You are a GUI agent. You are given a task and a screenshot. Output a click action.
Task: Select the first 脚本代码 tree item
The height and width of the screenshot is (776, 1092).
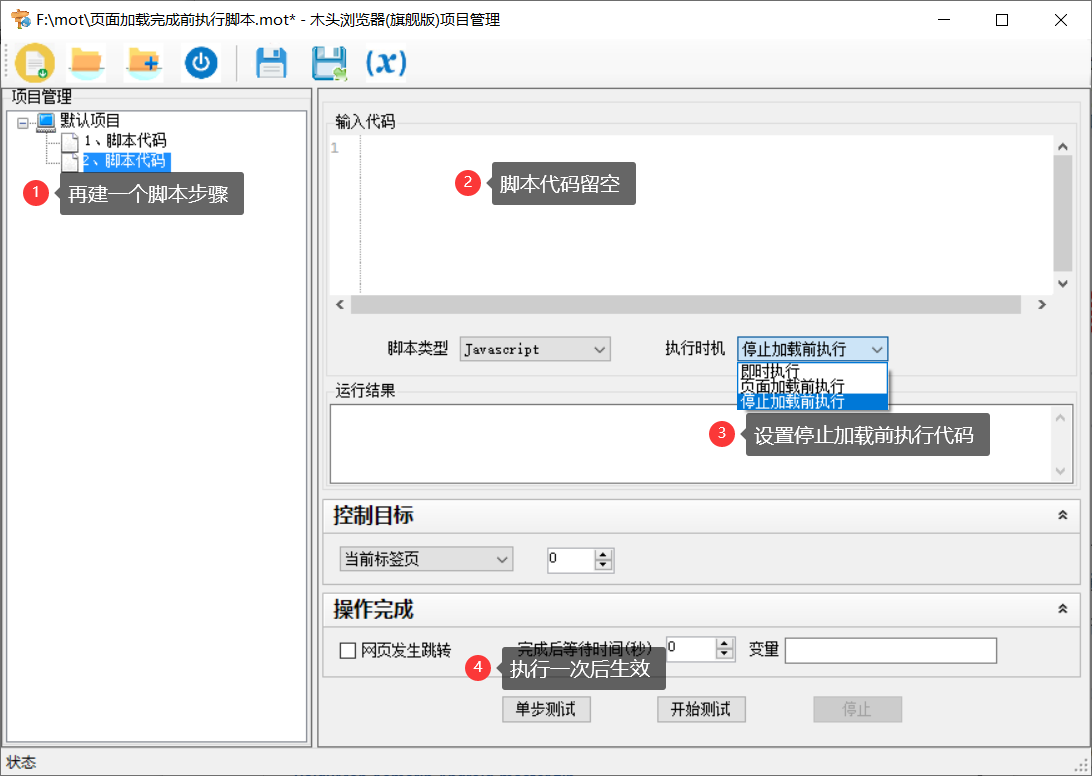[125, 141]
